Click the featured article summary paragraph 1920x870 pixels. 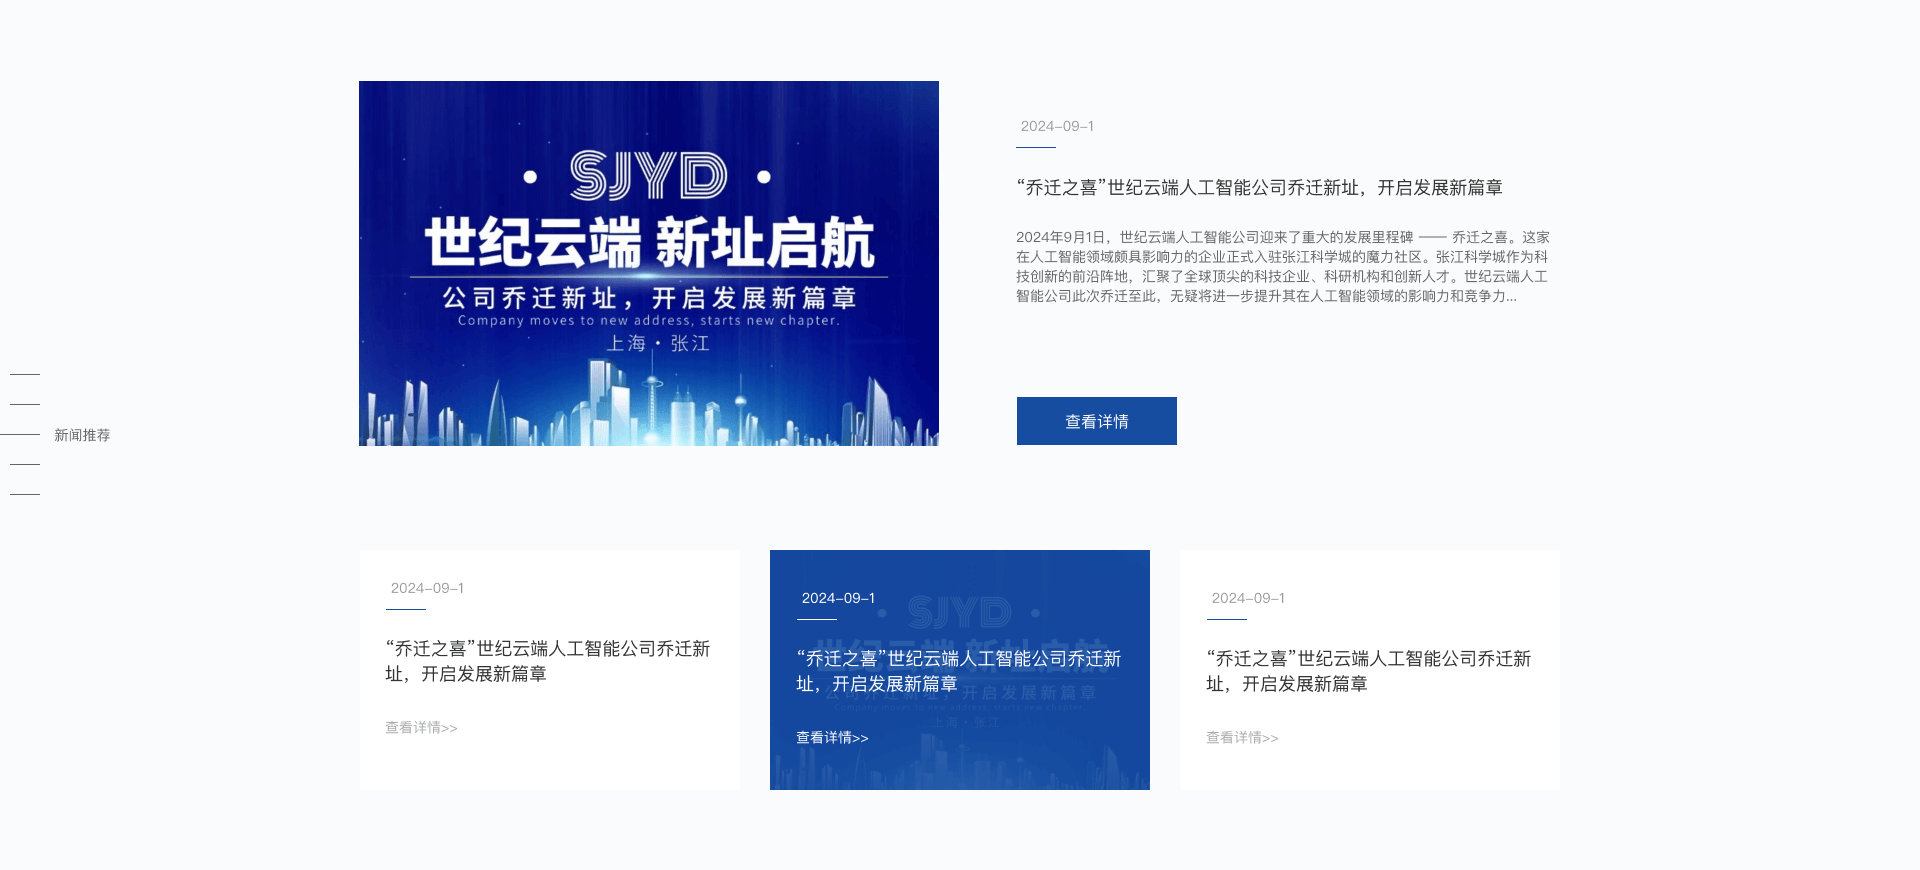point(1282,266)
